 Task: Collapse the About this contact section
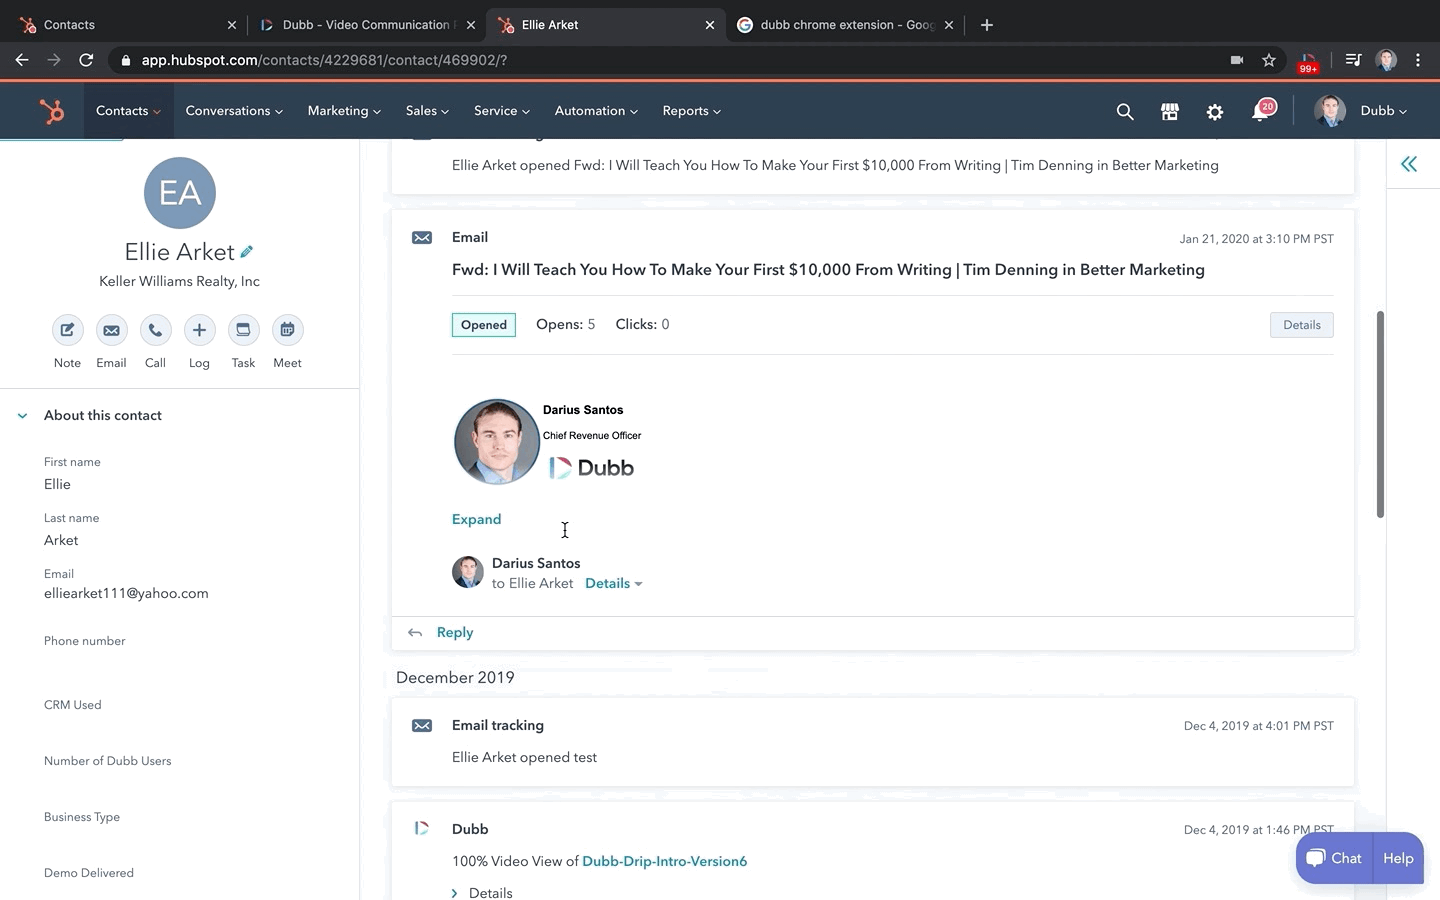22,416
